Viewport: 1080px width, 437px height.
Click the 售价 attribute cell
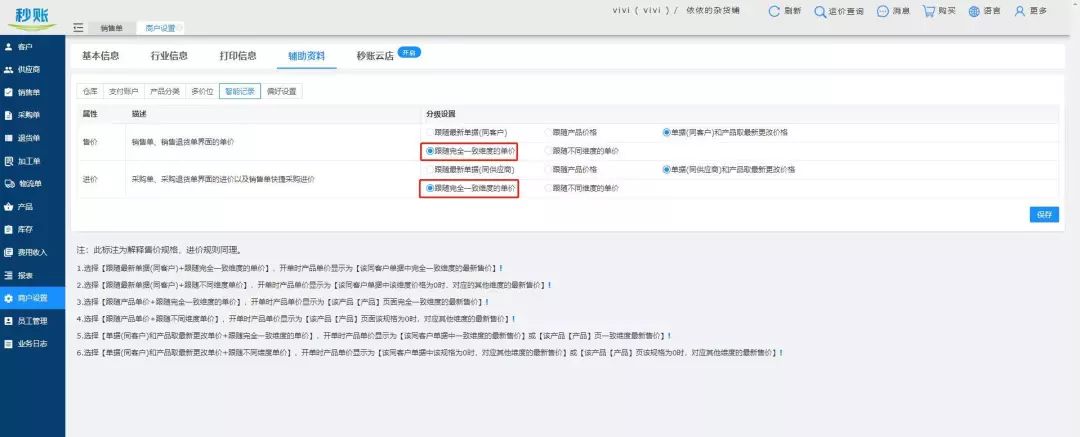pyautogui.click(x=90, y=141)
